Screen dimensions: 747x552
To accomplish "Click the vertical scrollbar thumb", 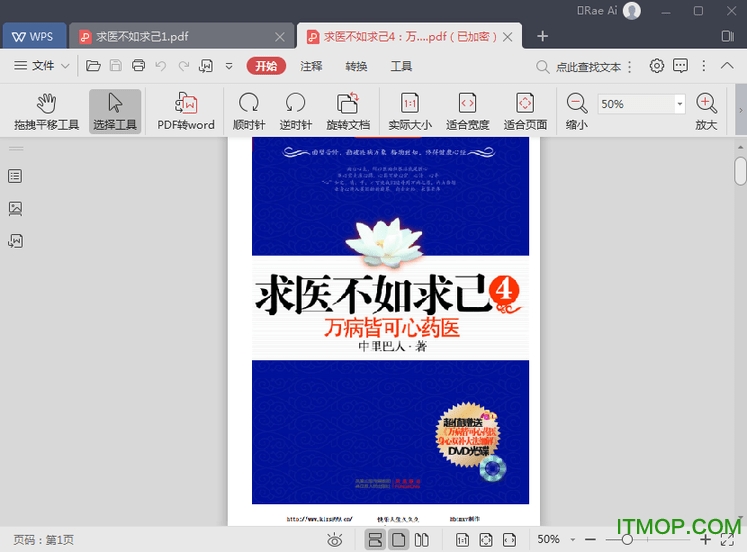I will (740, 171).
